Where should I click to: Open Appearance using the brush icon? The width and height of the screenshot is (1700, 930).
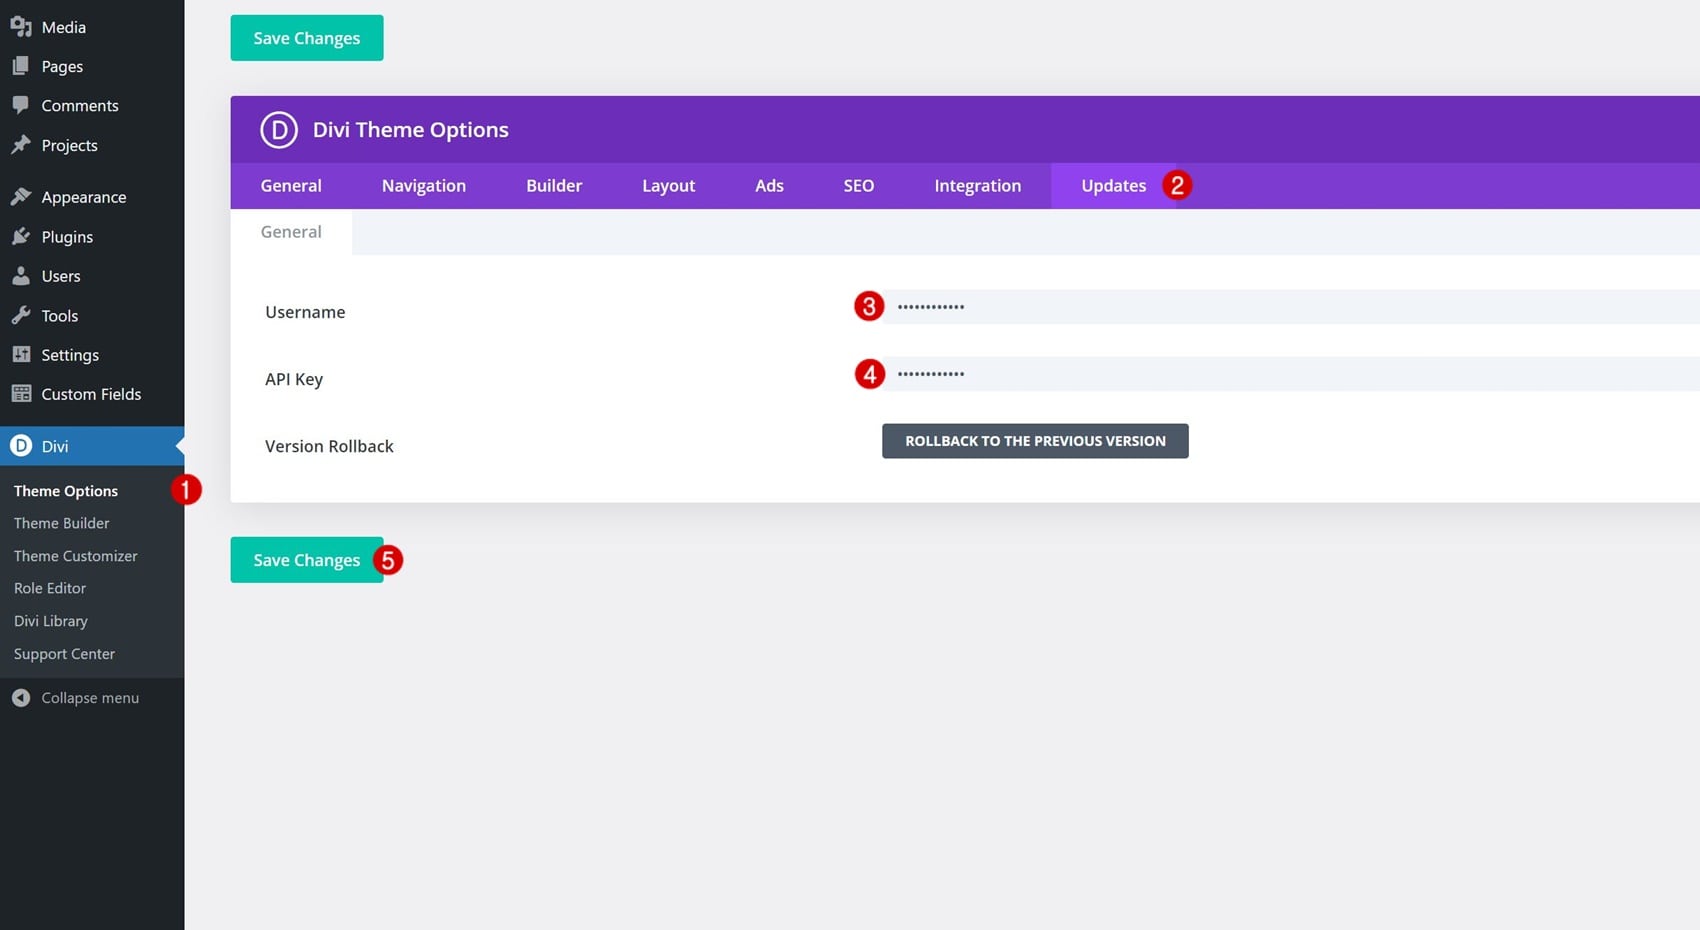21,196
